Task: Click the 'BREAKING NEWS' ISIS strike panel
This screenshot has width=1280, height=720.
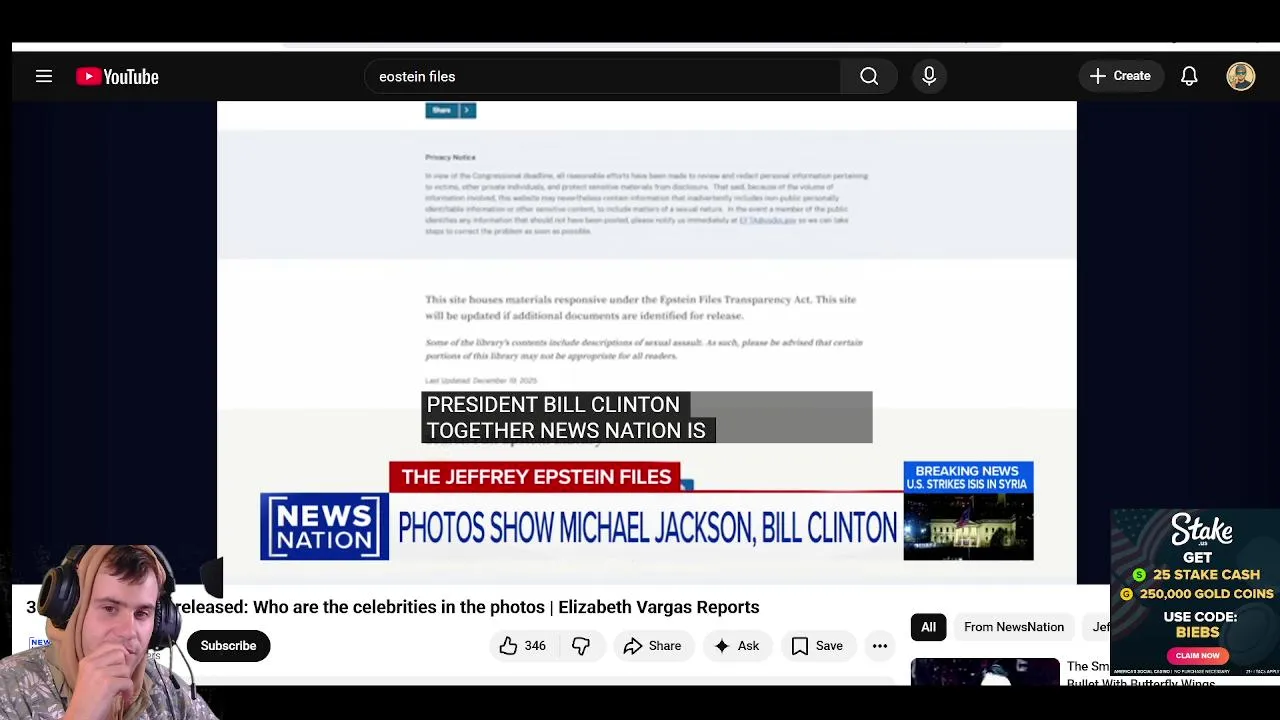Action: [x=968, y=510]
